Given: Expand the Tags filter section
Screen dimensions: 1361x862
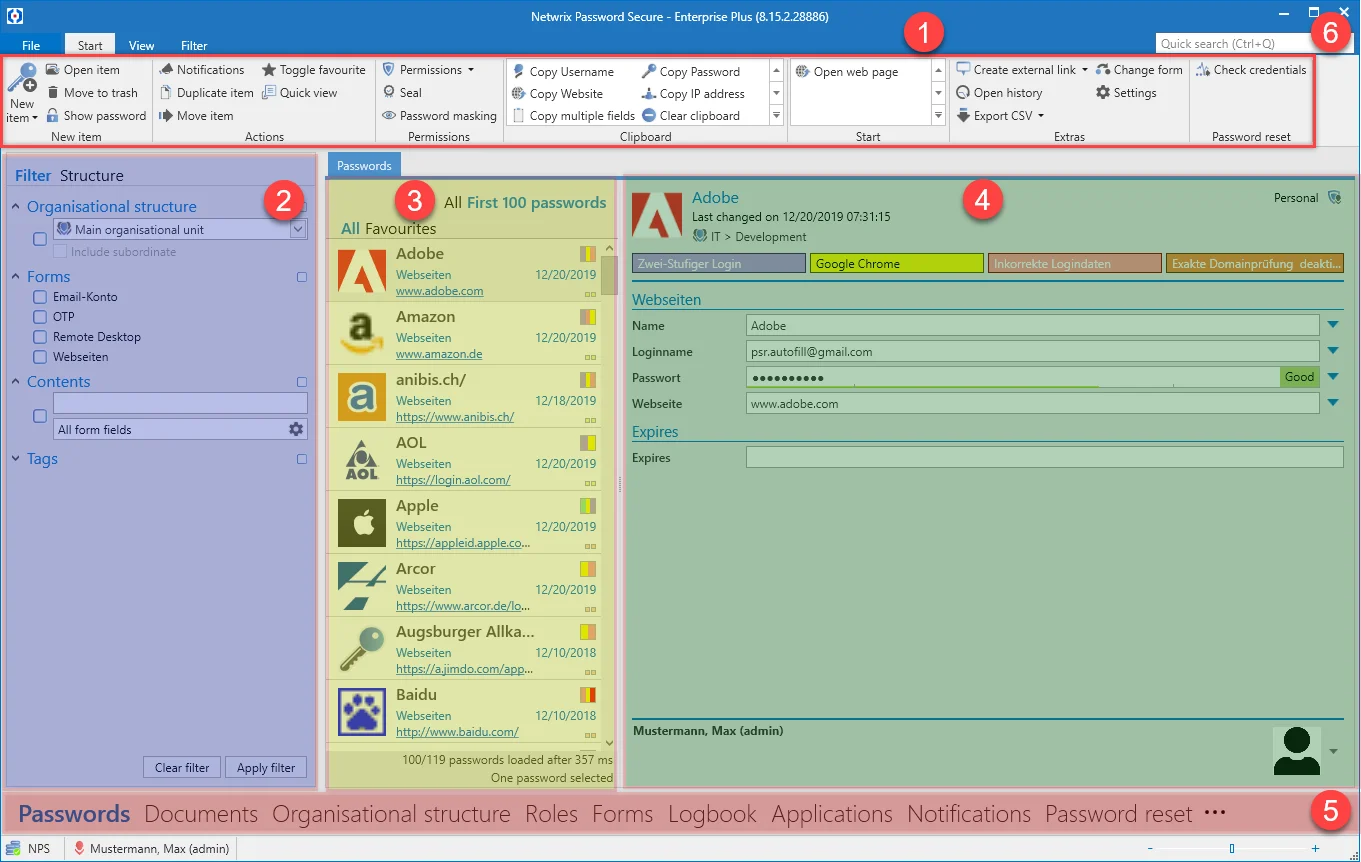Looking at the screenshot, I should coord(16,459).
